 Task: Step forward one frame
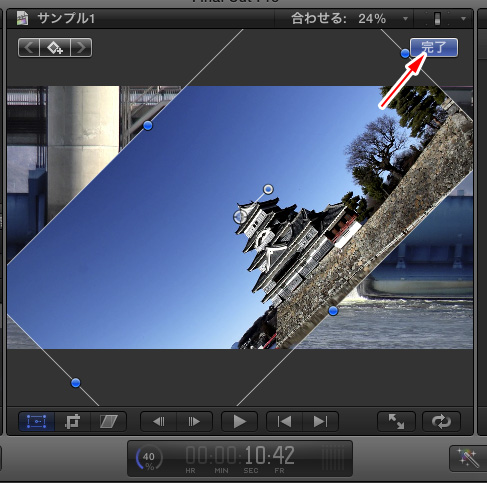(x=194, y=422)
